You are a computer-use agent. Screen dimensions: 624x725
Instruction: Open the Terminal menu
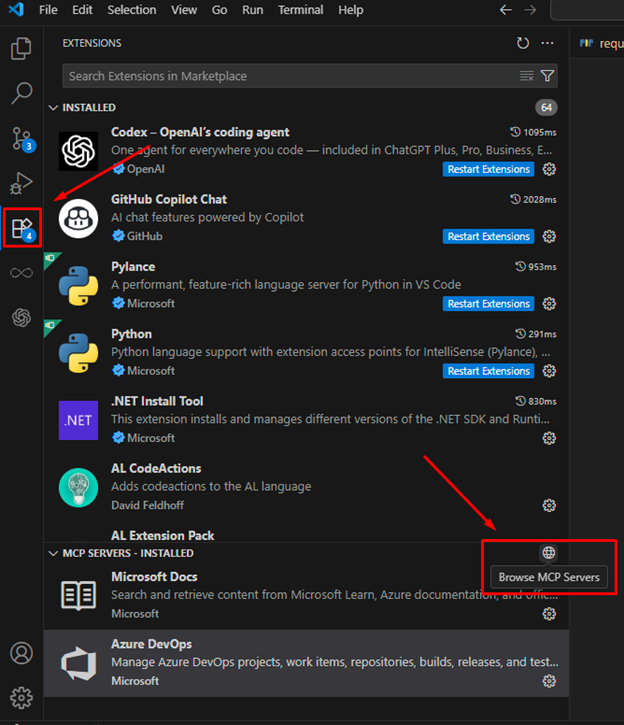[300, 10]
